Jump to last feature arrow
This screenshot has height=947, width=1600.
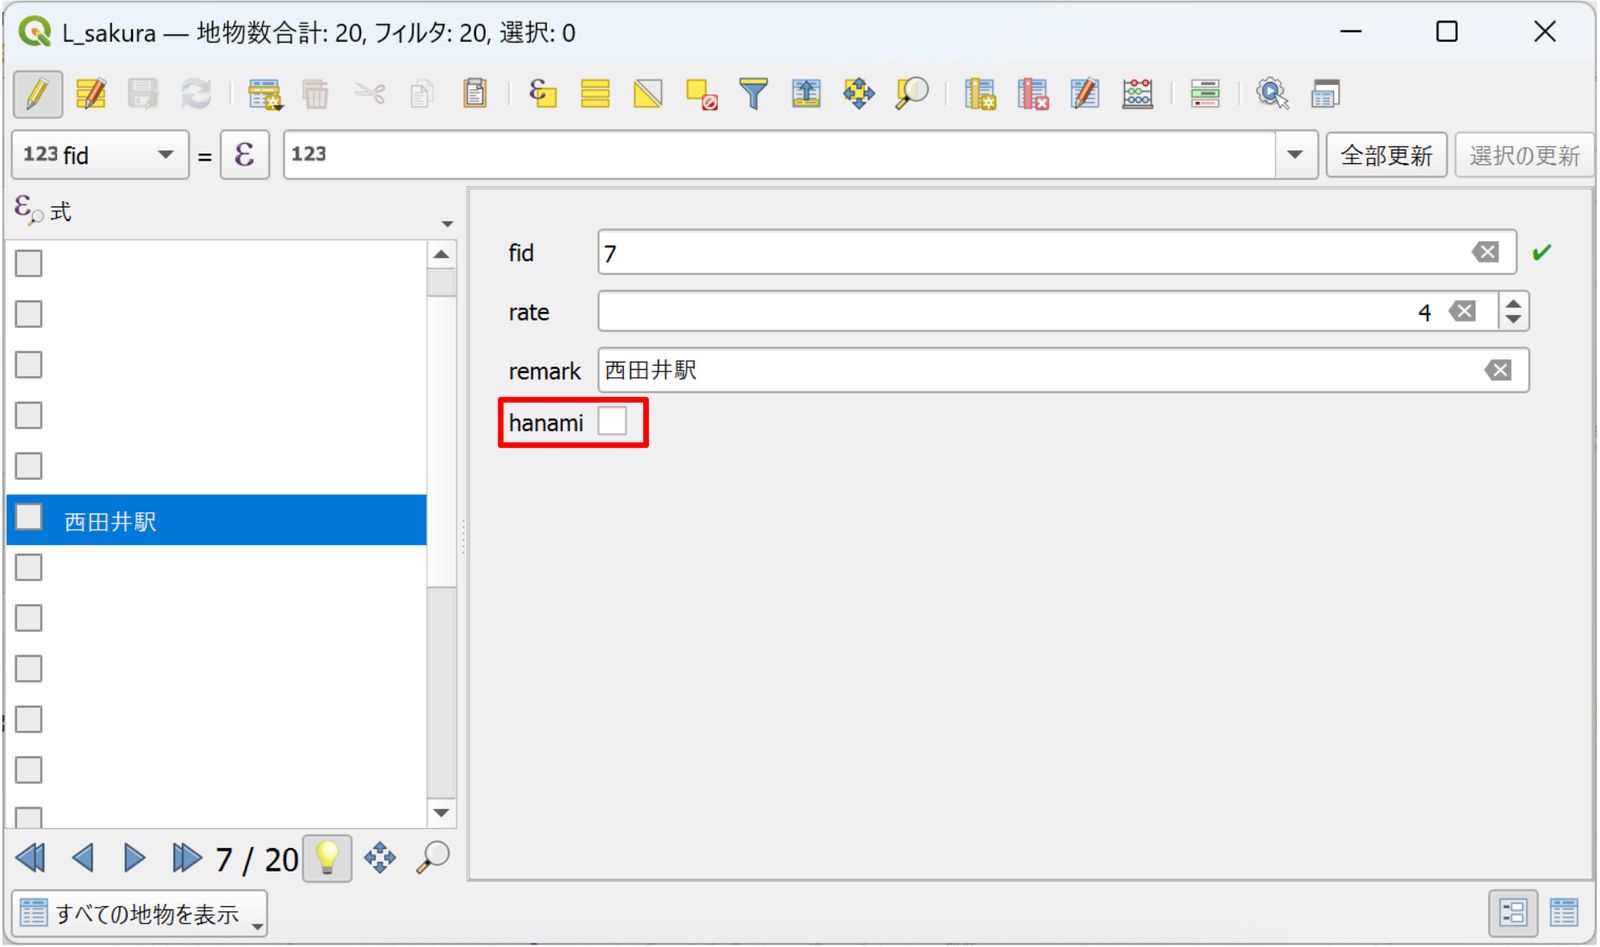pyautogui.click(x=186, y=858)
